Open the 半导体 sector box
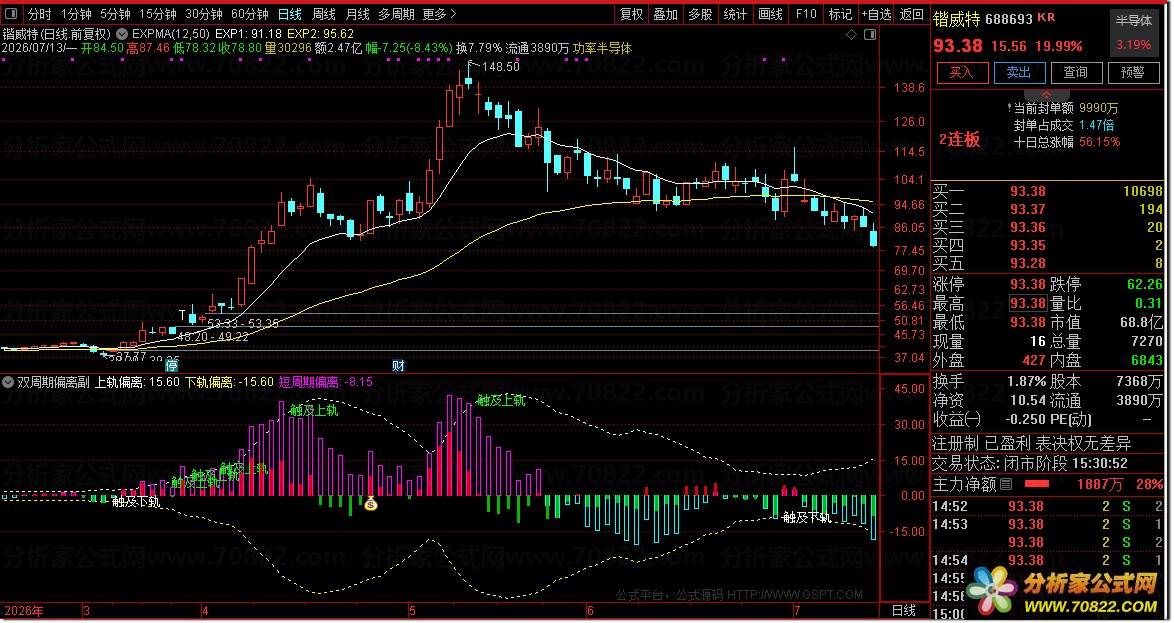Viewport: 1174px width, 623px height. (1134, 33)
